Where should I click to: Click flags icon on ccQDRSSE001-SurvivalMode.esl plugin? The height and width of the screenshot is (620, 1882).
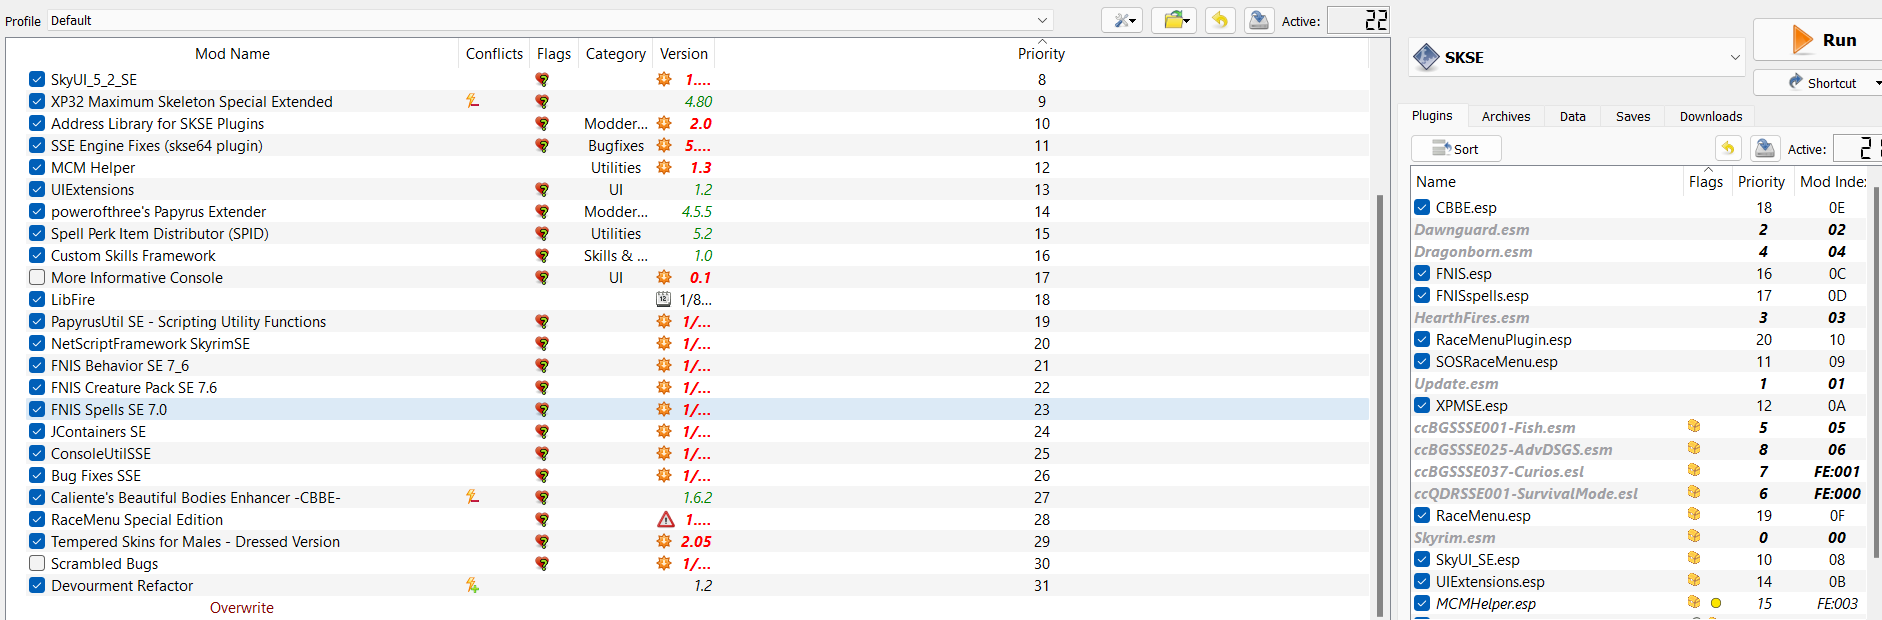tap(1694, 492)
